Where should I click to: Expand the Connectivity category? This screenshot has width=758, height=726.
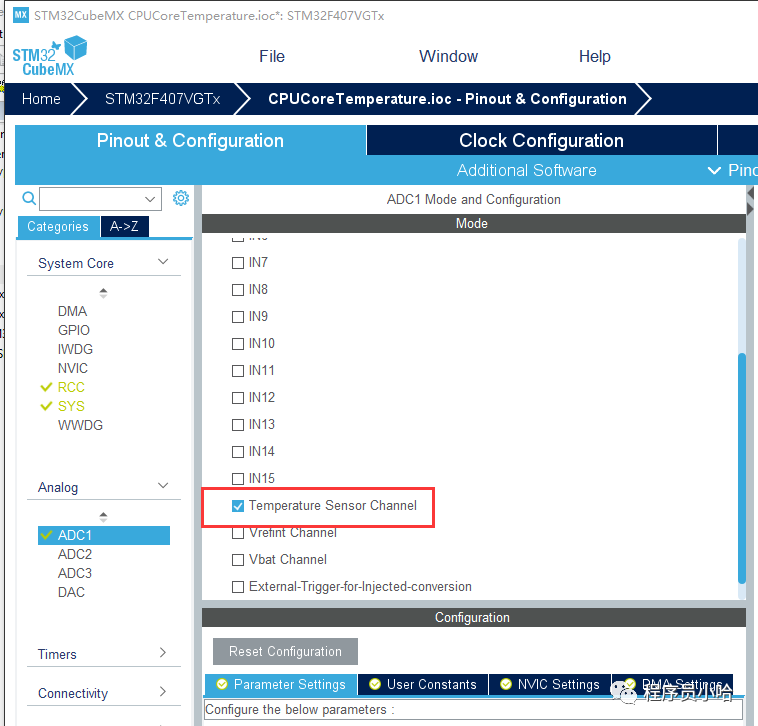coord(163,692)
